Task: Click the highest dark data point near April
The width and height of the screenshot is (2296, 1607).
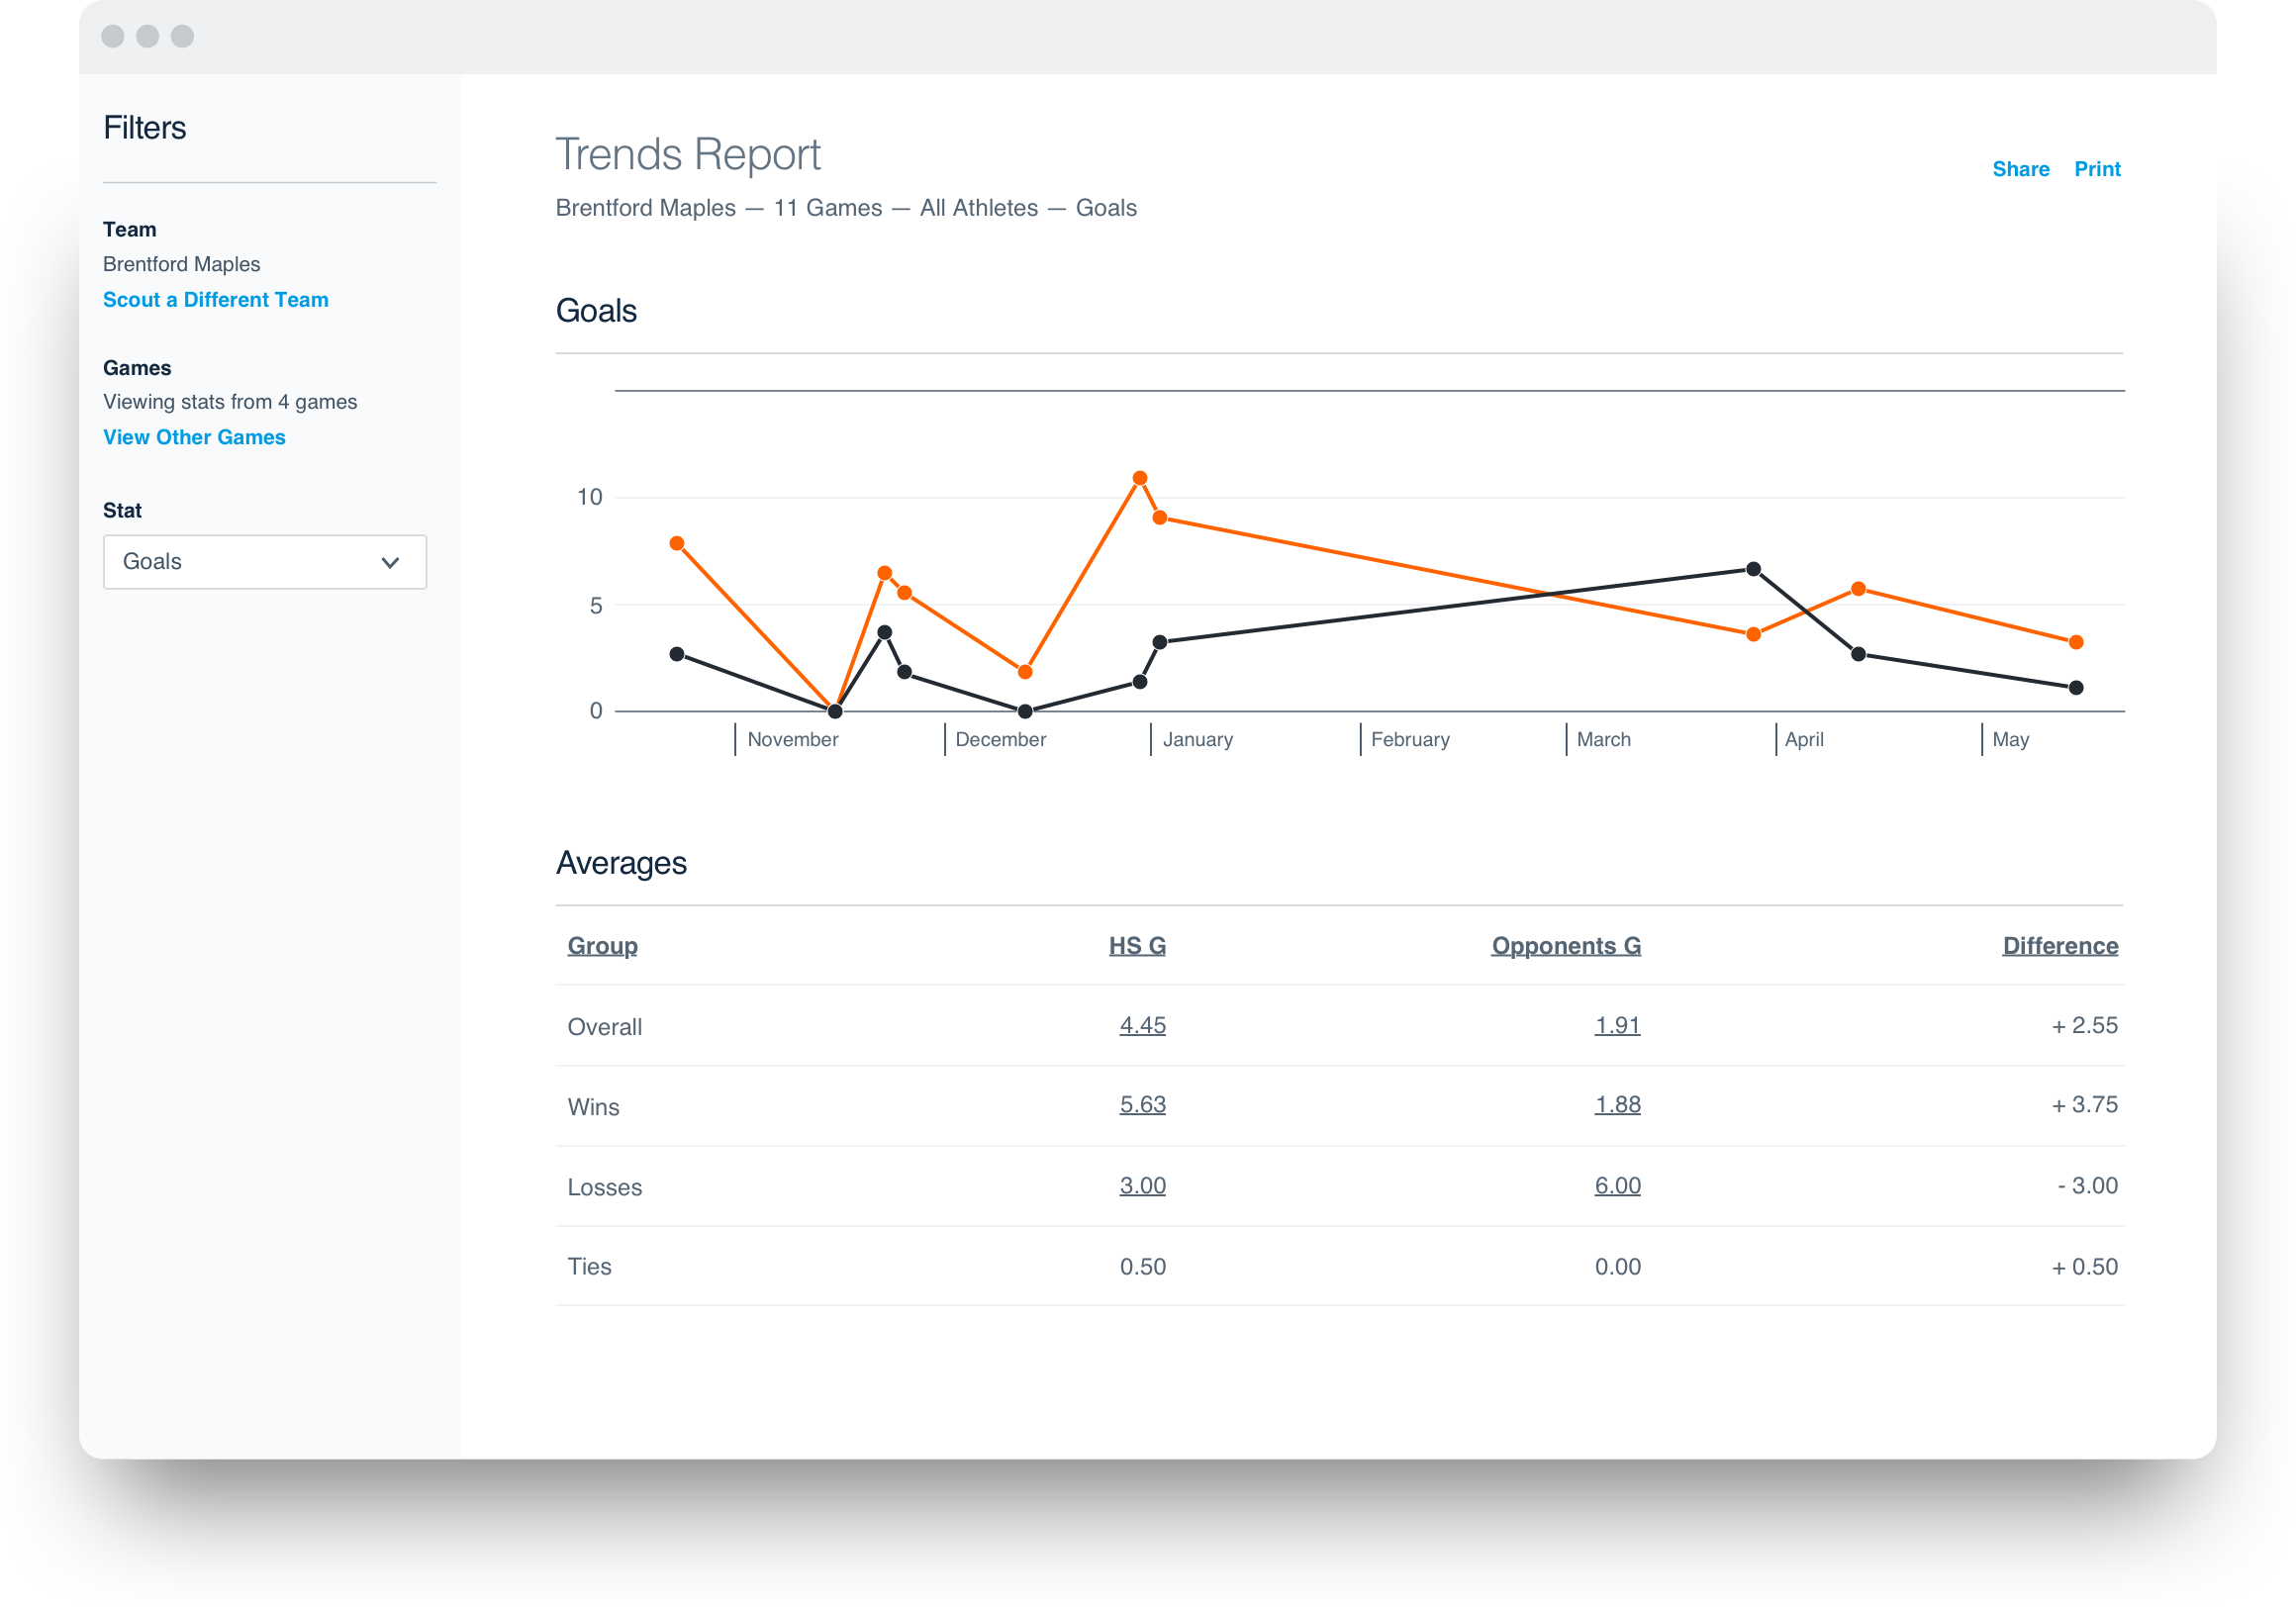Action: [1753, 569]
